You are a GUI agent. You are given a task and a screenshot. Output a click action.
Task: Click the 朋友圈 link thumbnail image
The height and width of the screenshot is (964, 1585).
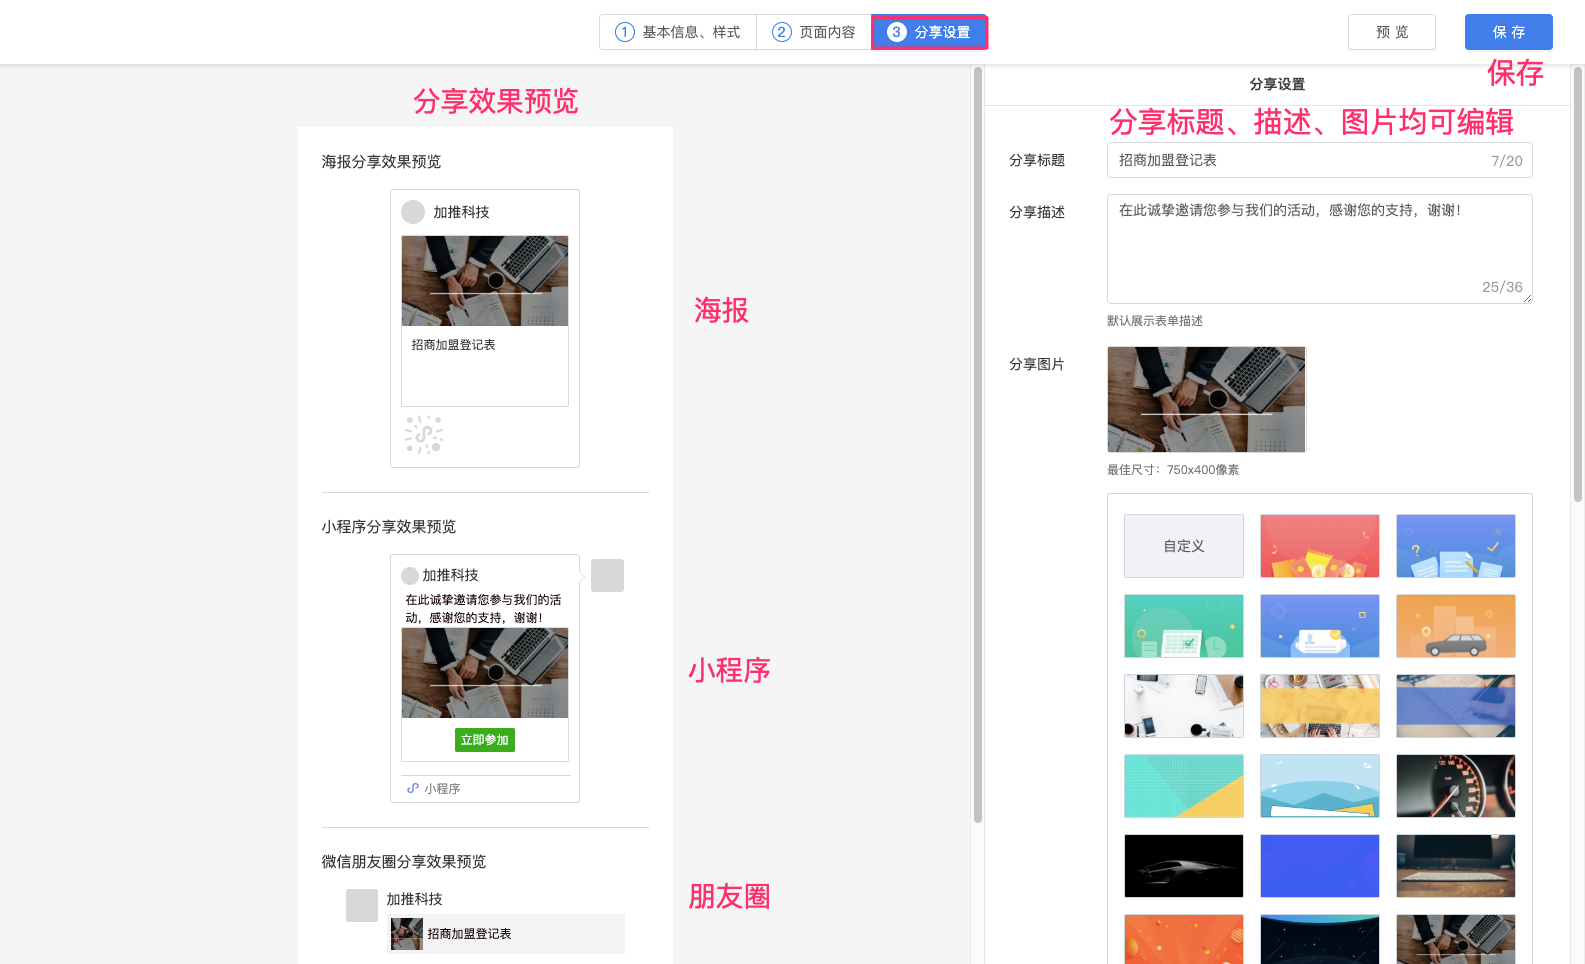[407, 934]
